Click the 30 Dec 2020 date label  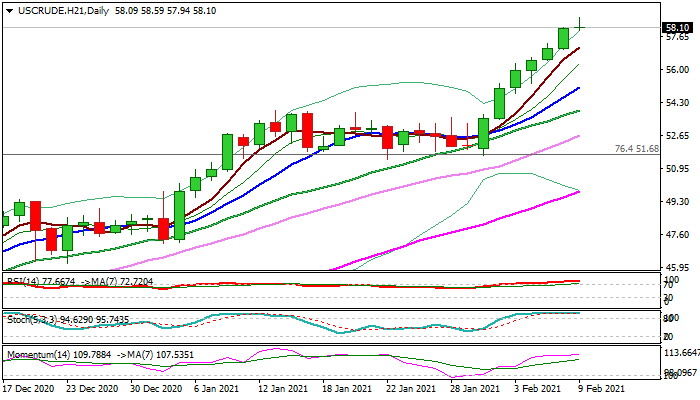(x=153, y=388)
